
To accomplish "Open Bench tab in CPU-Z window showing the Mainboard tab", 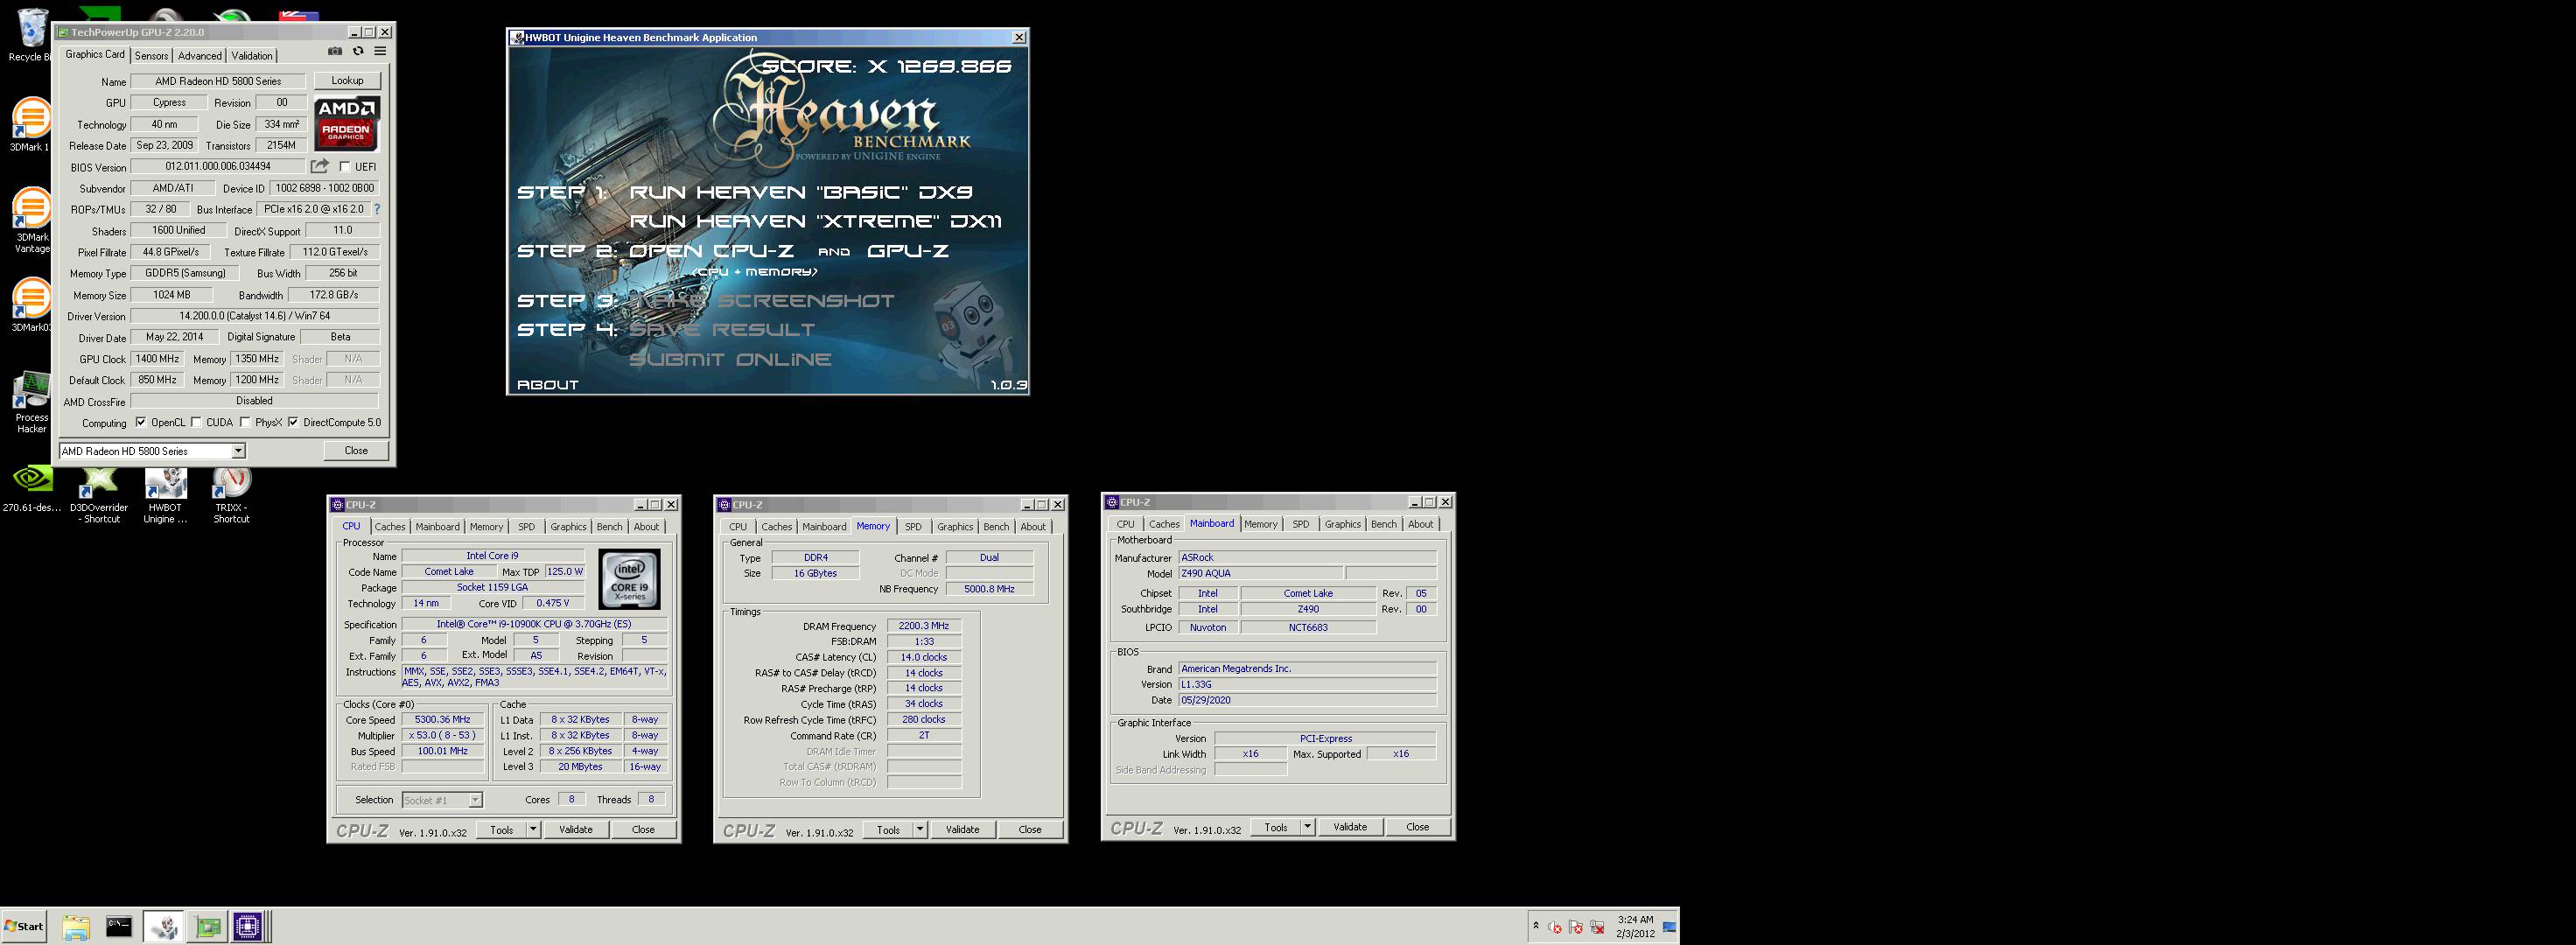I will 1384,524.
